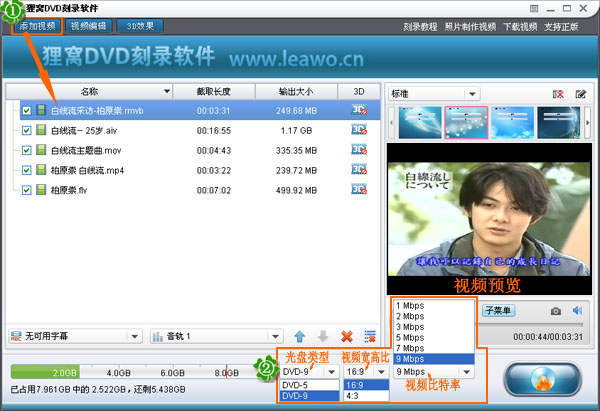600x411 pixels.
Task: Click the preview playback progress bar
Action: (x=530, y=325)
